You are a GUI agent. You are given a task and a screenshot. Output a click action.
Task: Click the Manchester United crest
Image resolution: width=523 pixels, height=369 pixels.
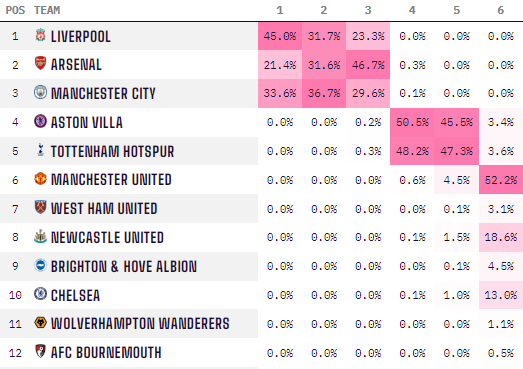point(40,179)
